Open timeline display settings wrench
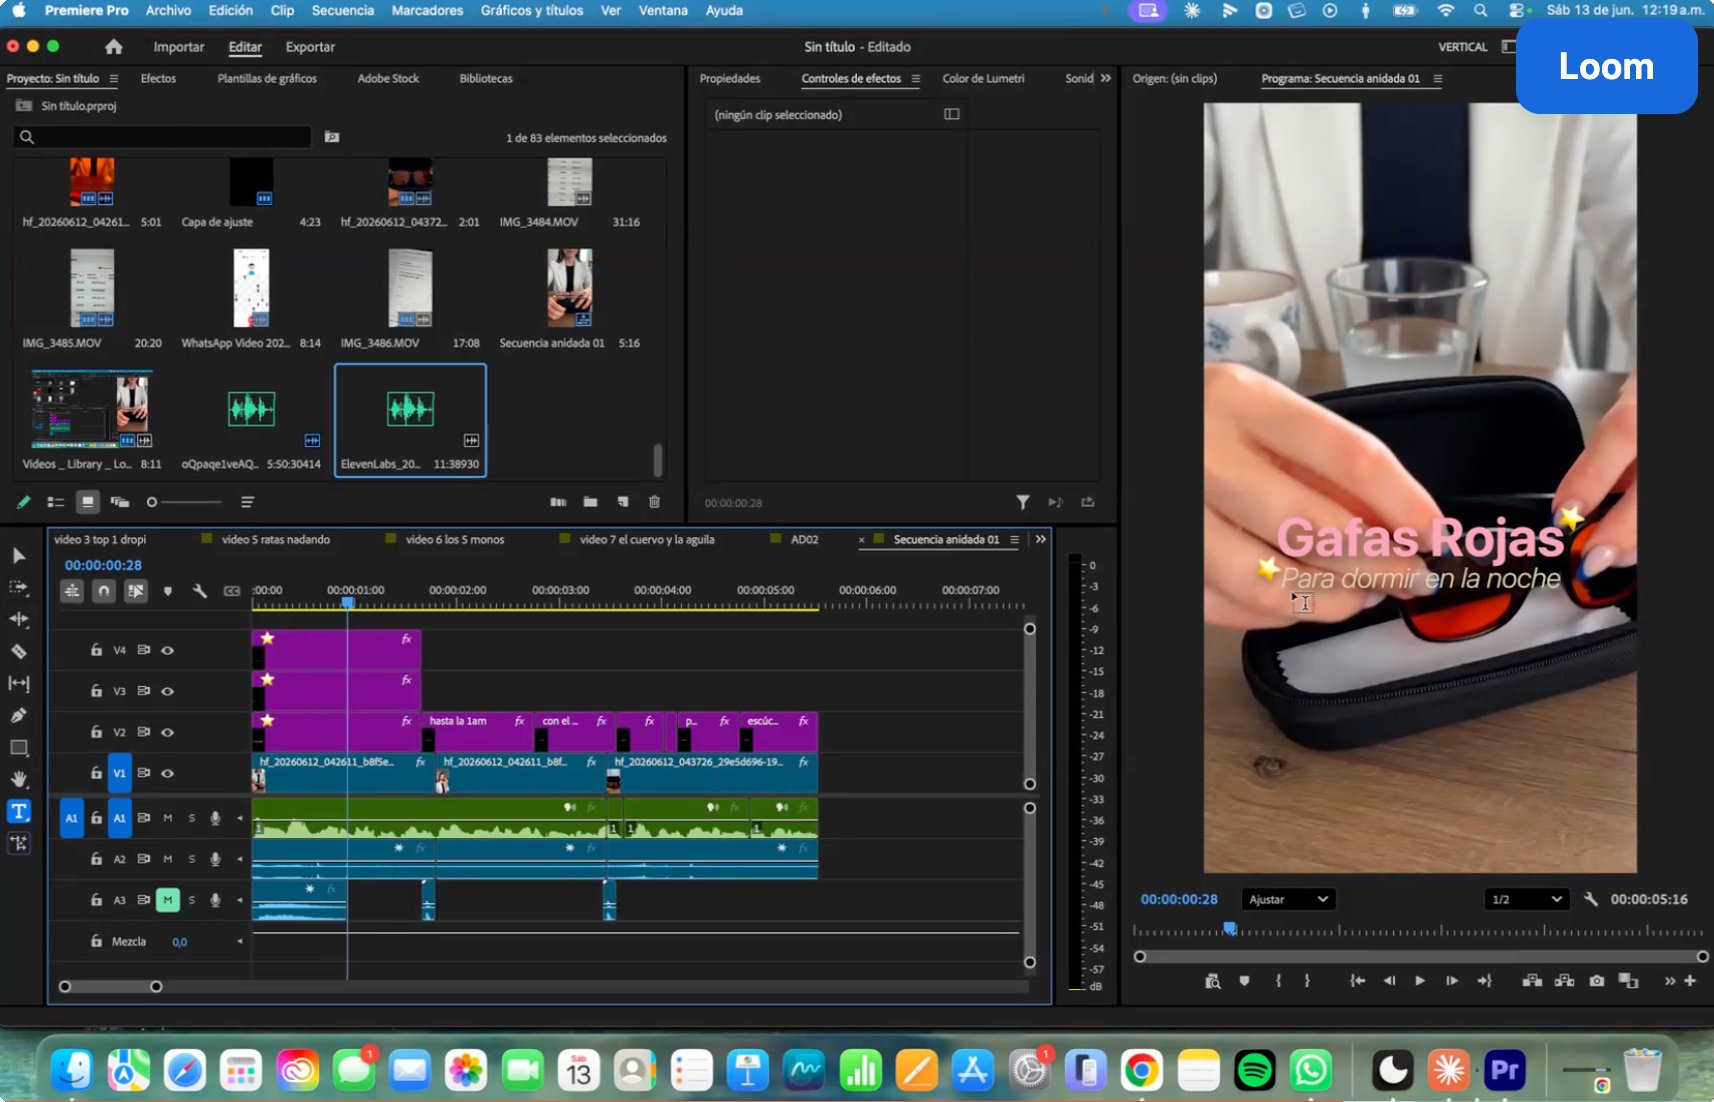The height and width of the screenshot is (1102, 1714). [200, 591]
